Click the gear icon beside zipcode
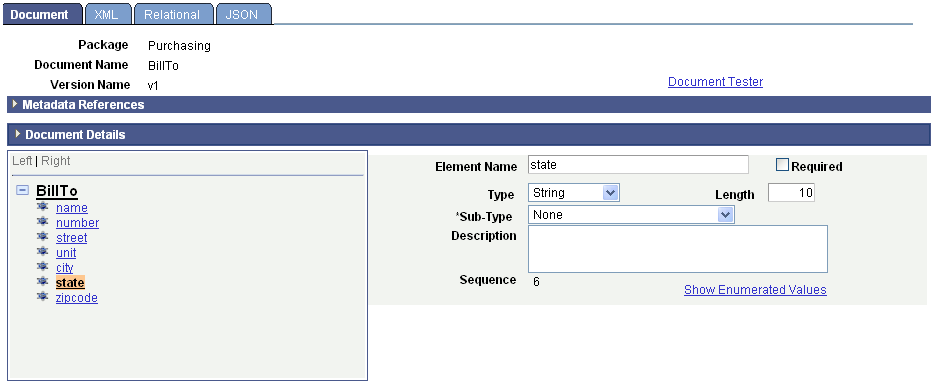This screenshot has width=944, height=389. coord(42,296)
